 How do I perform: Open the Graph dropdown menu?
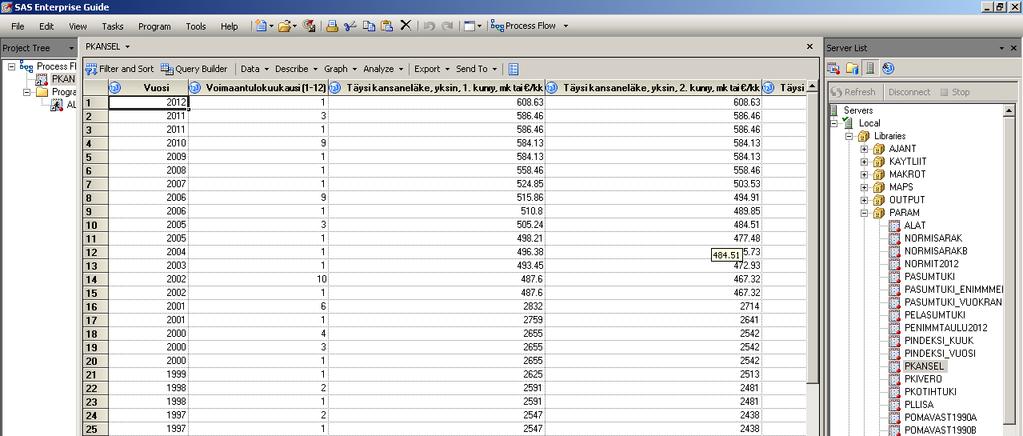pos(341,69)
